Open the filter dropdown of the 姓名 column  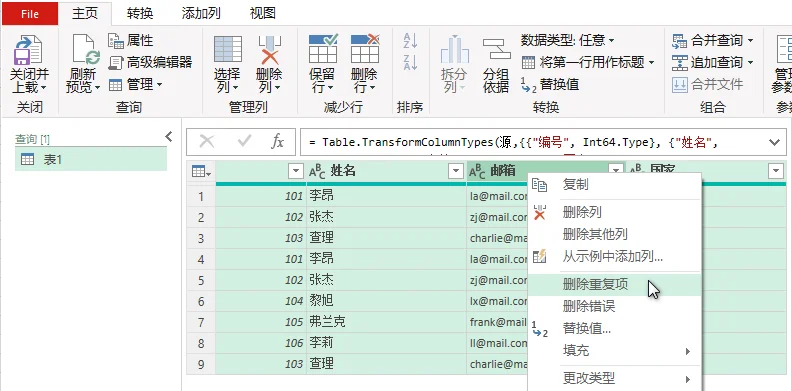[456, 172]
